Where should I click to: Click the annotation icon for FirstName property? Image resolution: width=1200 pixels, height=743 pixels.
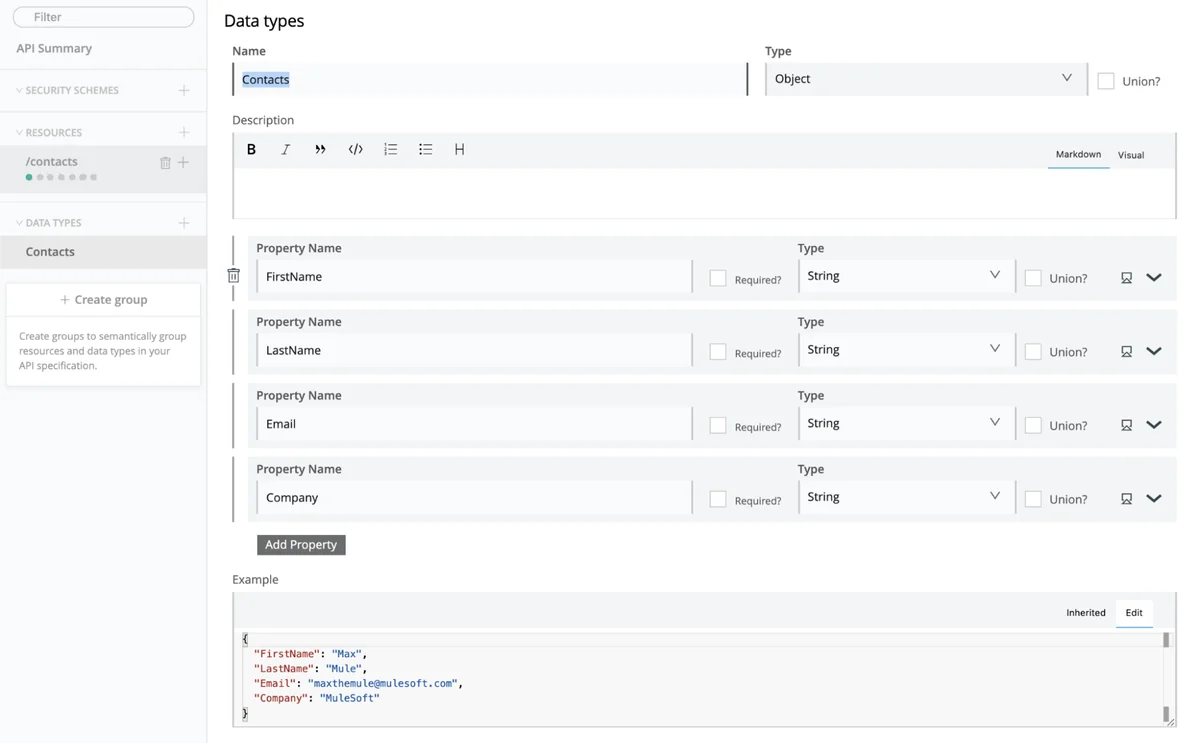click(1126, 278)
